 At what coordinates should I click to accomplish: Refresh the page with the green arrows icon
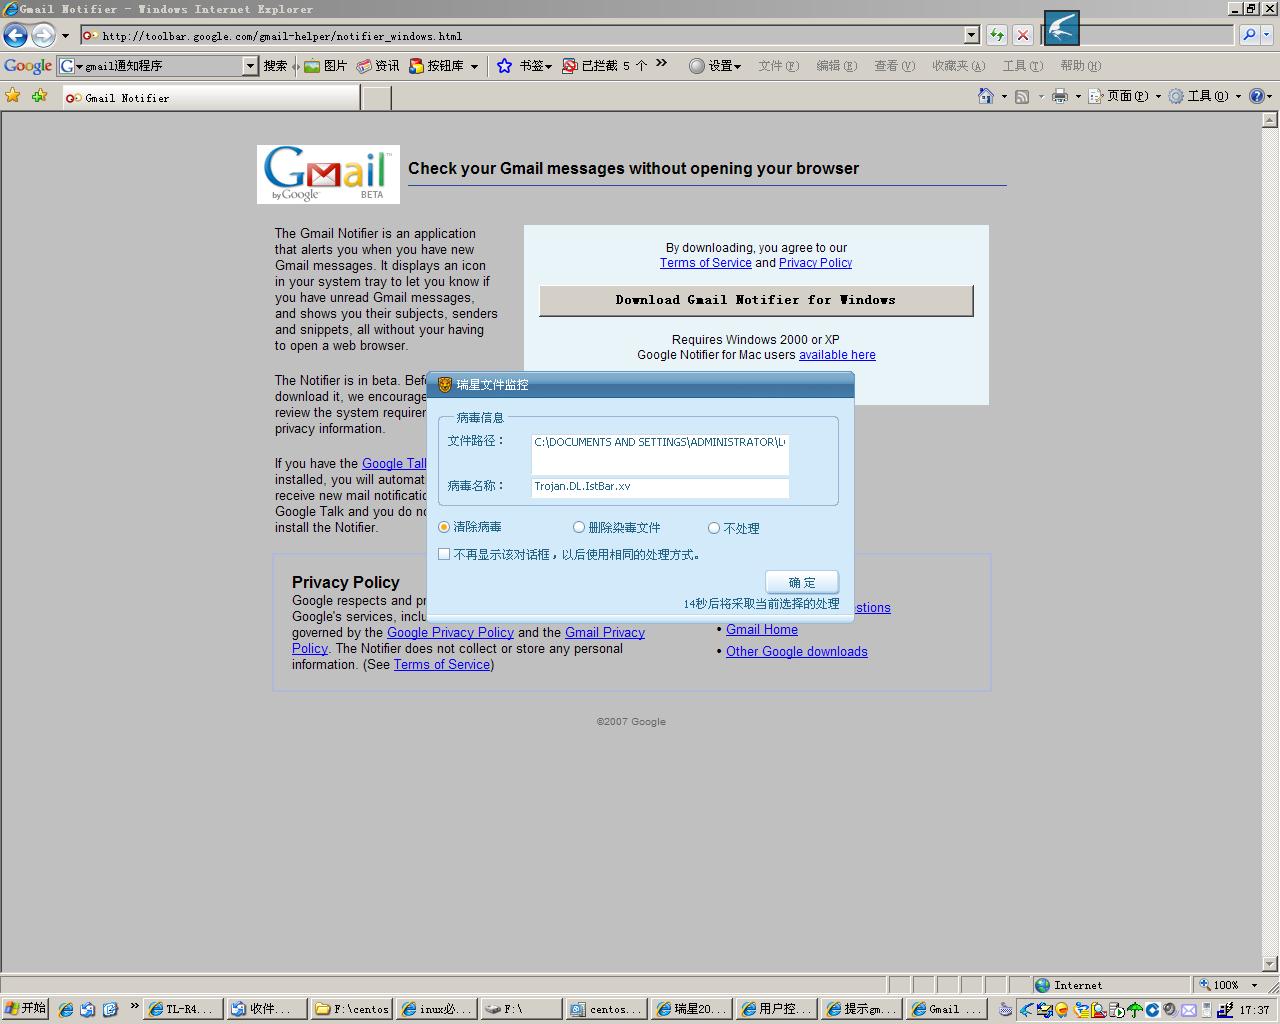(997, 35)
